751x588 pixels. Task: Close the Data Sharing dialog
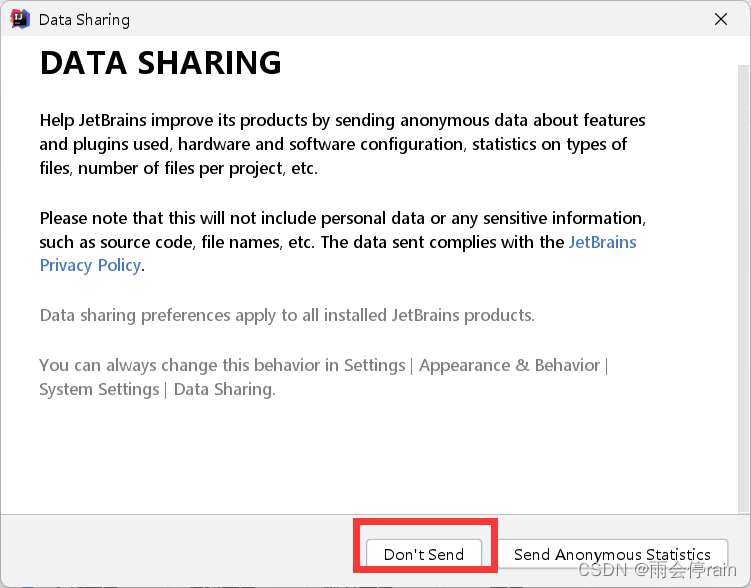(x=721, y=19)
